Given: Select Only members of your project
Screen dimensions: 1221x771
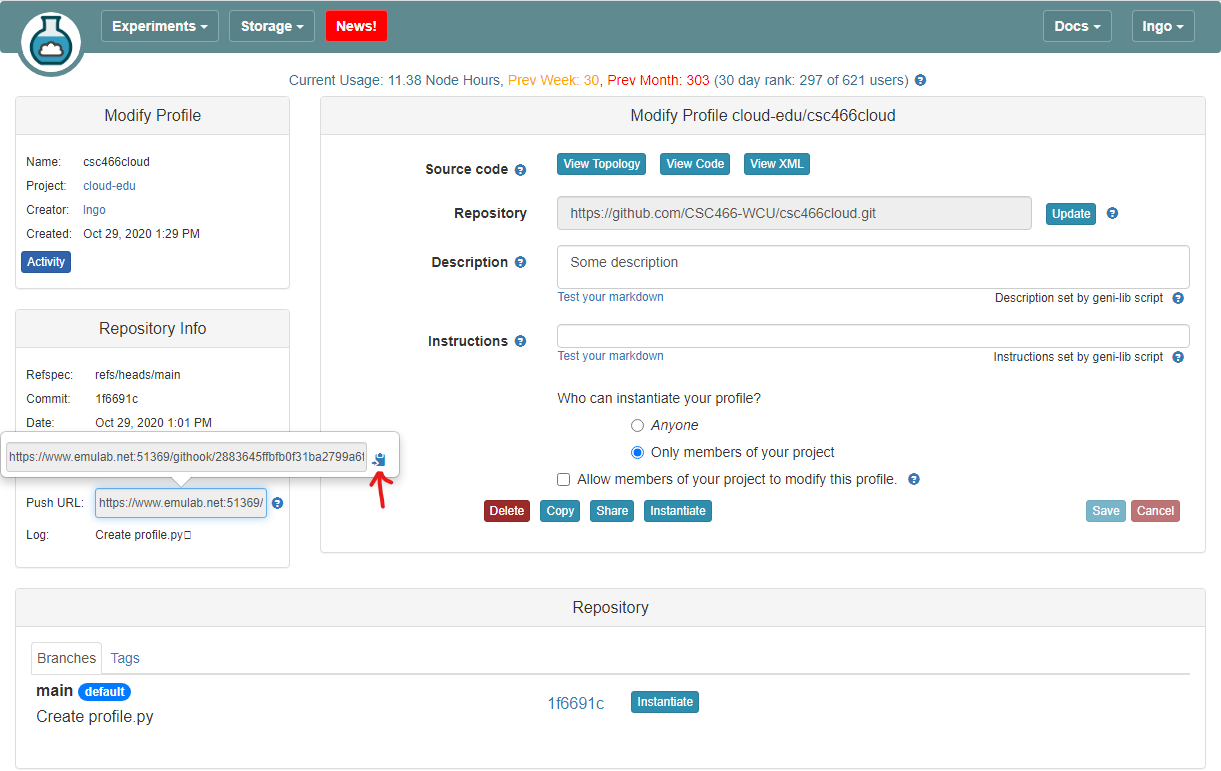Looking at the screenshot, I should [x=637, y=453].
